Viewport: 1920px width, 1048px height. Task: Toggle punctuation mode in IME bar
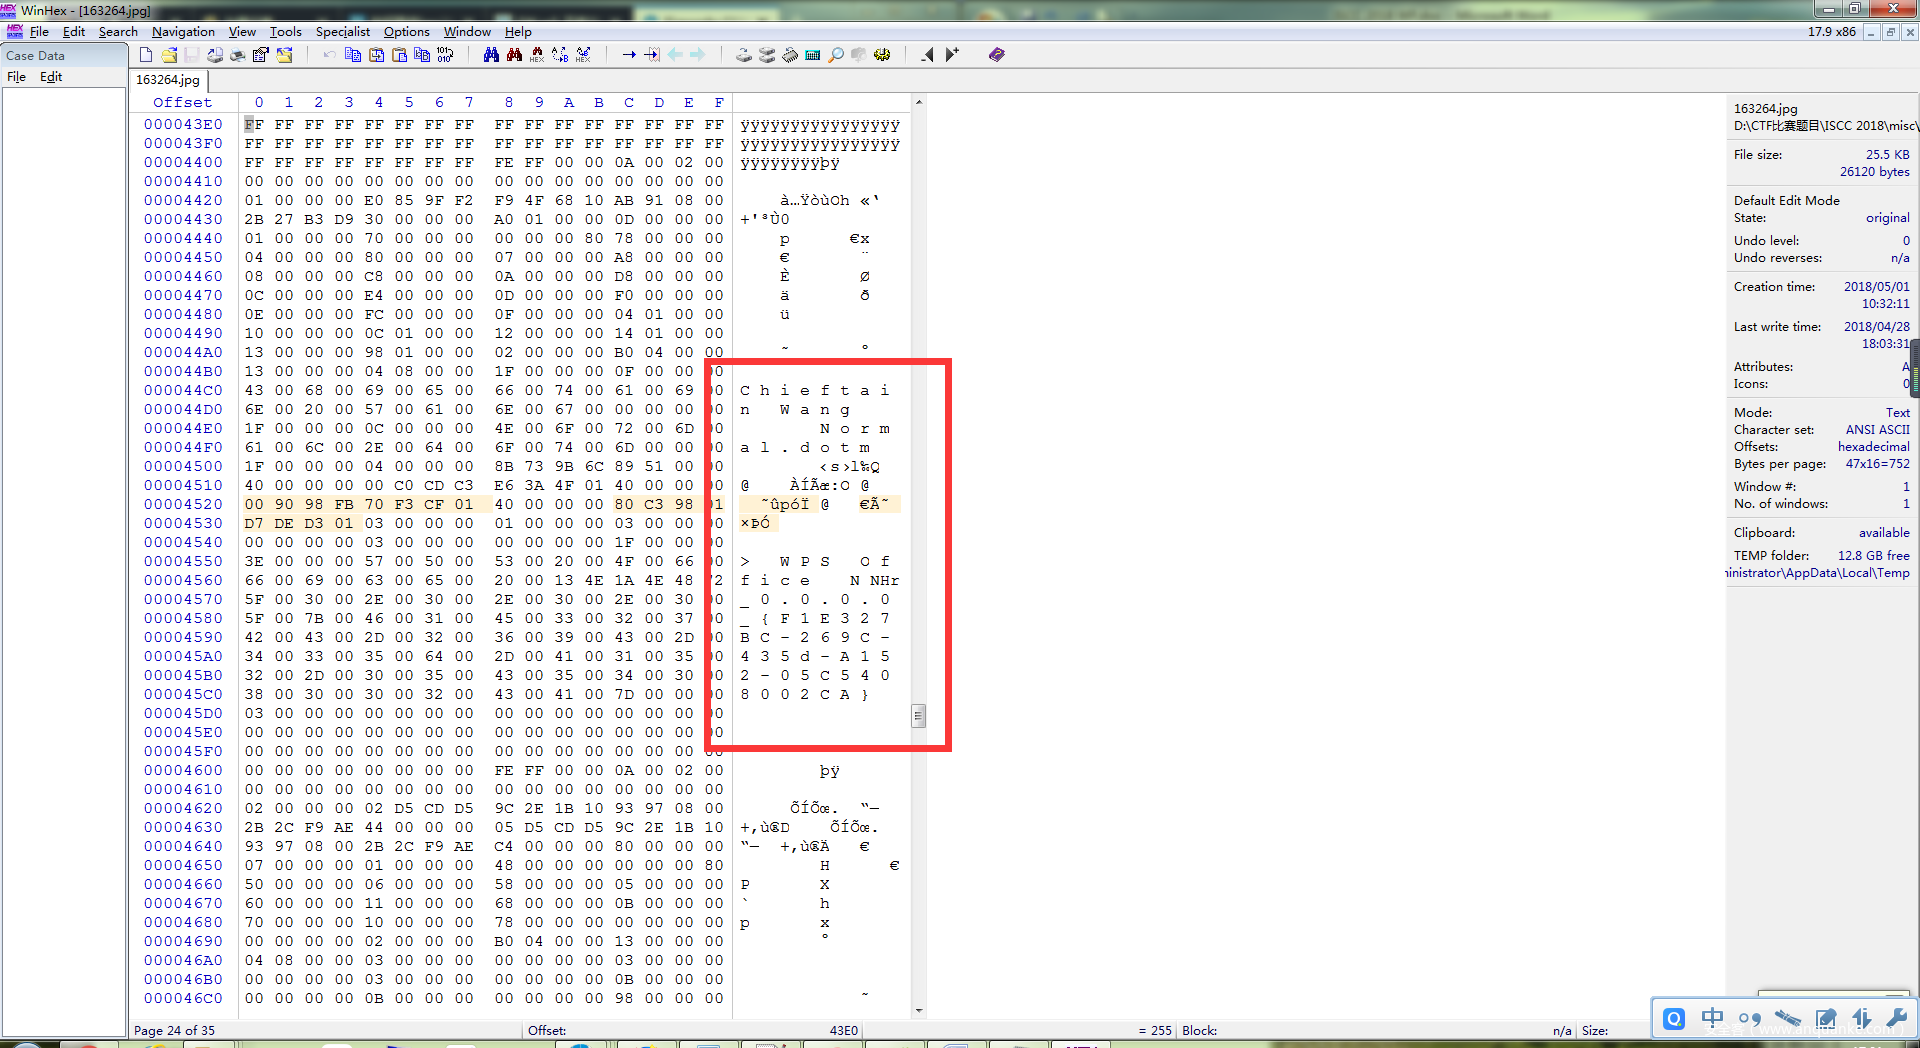point(1749,1018)
